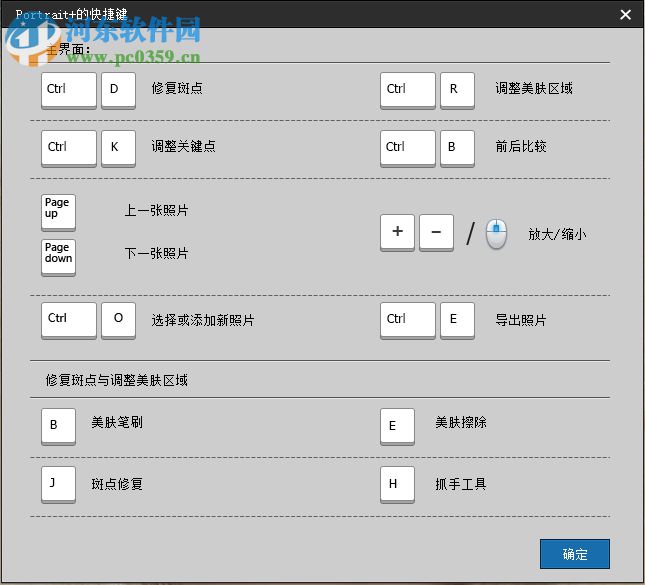Screen dimensions: 645x585
Task: Click the 美肤擦除 label text
Action: (461, 422)
